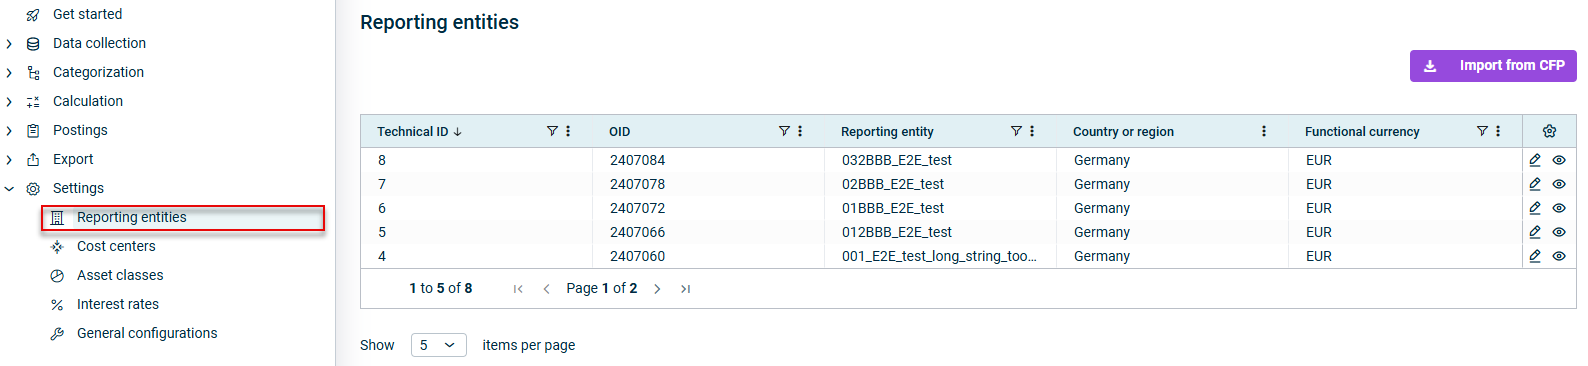This screenshot has height=366, width=1588.
Task: Select OID cell 2407072
Action: pos(637,208)
